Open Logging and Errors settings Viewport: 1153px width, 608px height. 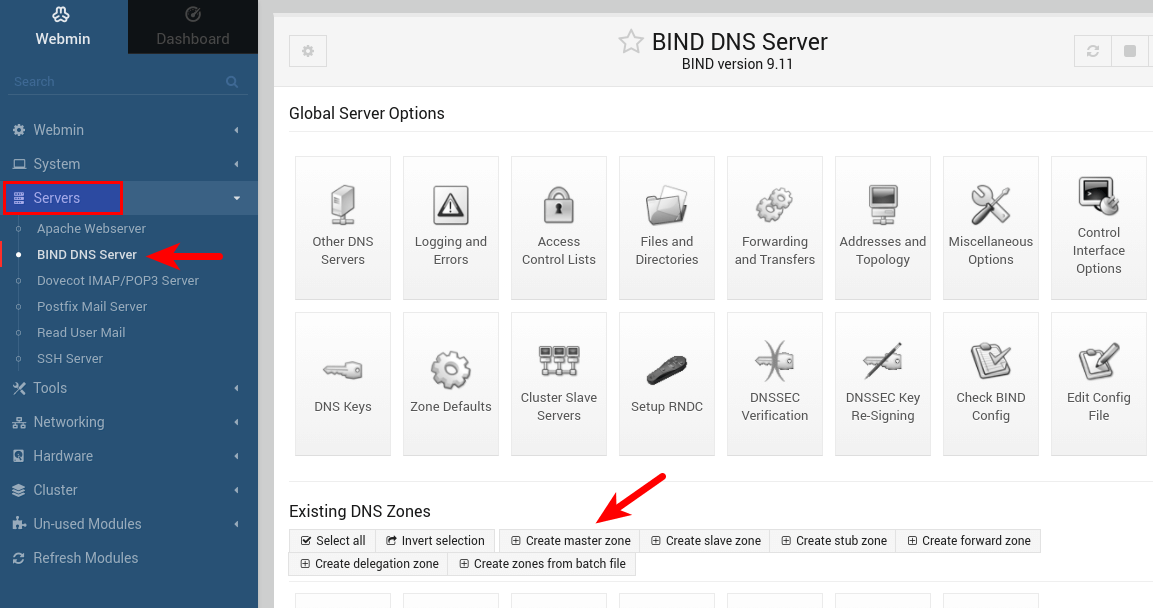[451, 227]
